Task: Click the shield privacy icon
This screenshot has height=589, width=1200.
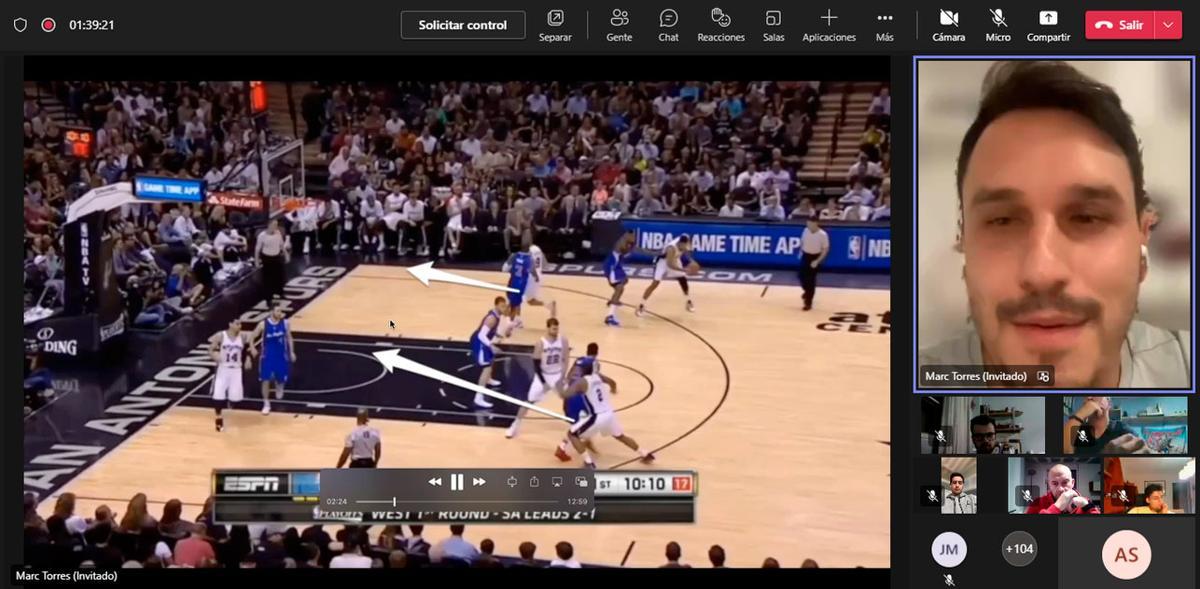Action: 20,25
